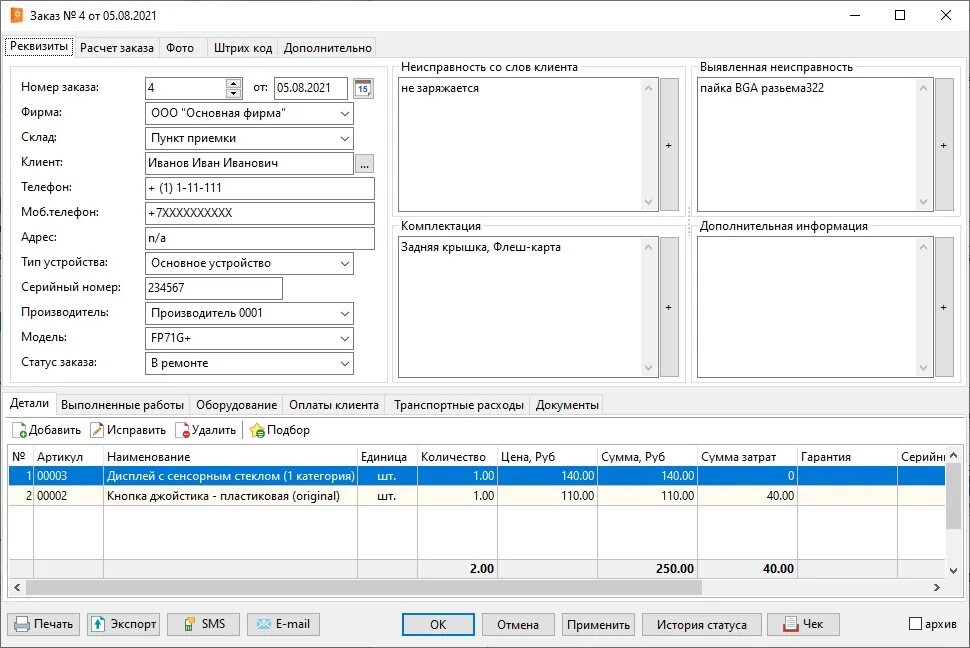970x648 pixels.
Task: Click the Цена, Руб column header
Action: (547, 457)
